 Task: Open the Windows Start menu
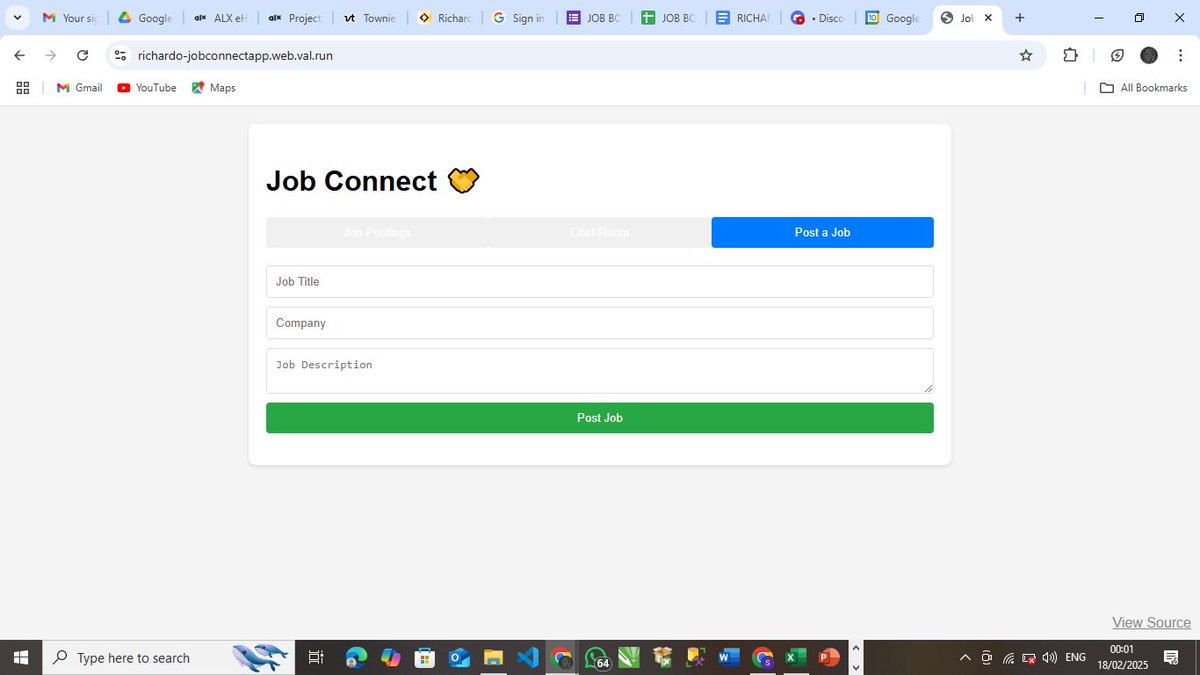coord(20,658)
